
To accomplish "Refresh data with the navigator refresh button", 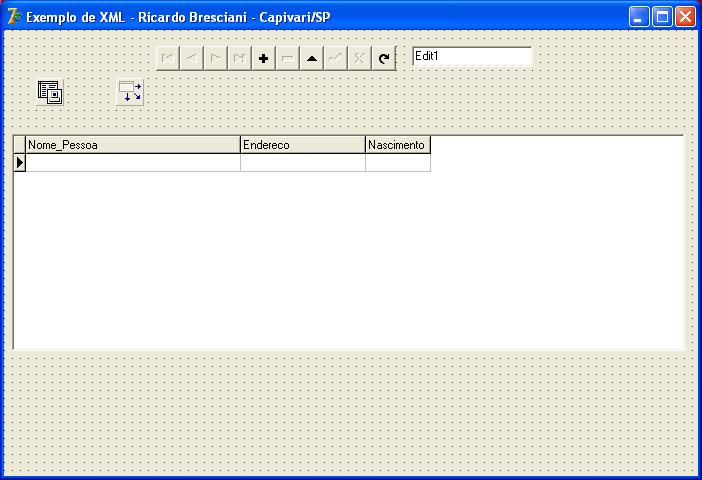I will pos(384,58).
